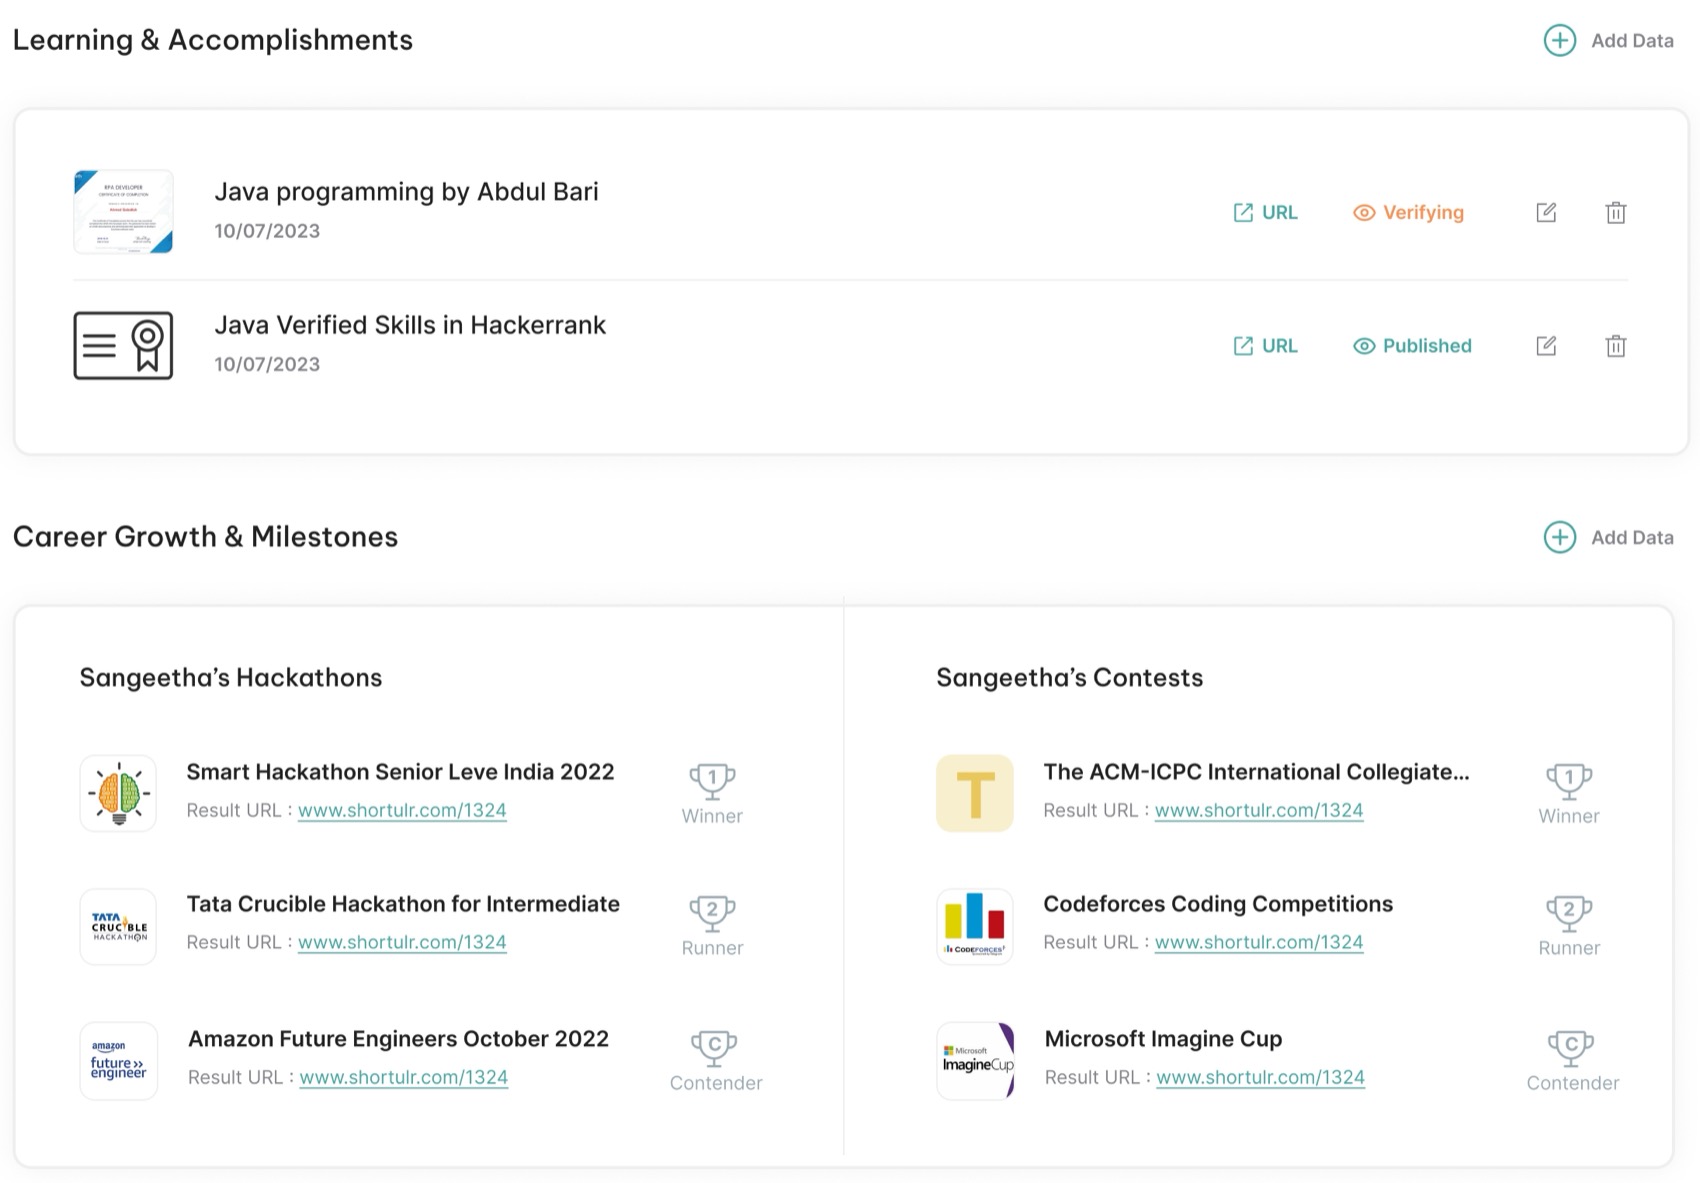Edit the Java Verified Skills in Hackerrank entry

click(x=1546, y=346)
